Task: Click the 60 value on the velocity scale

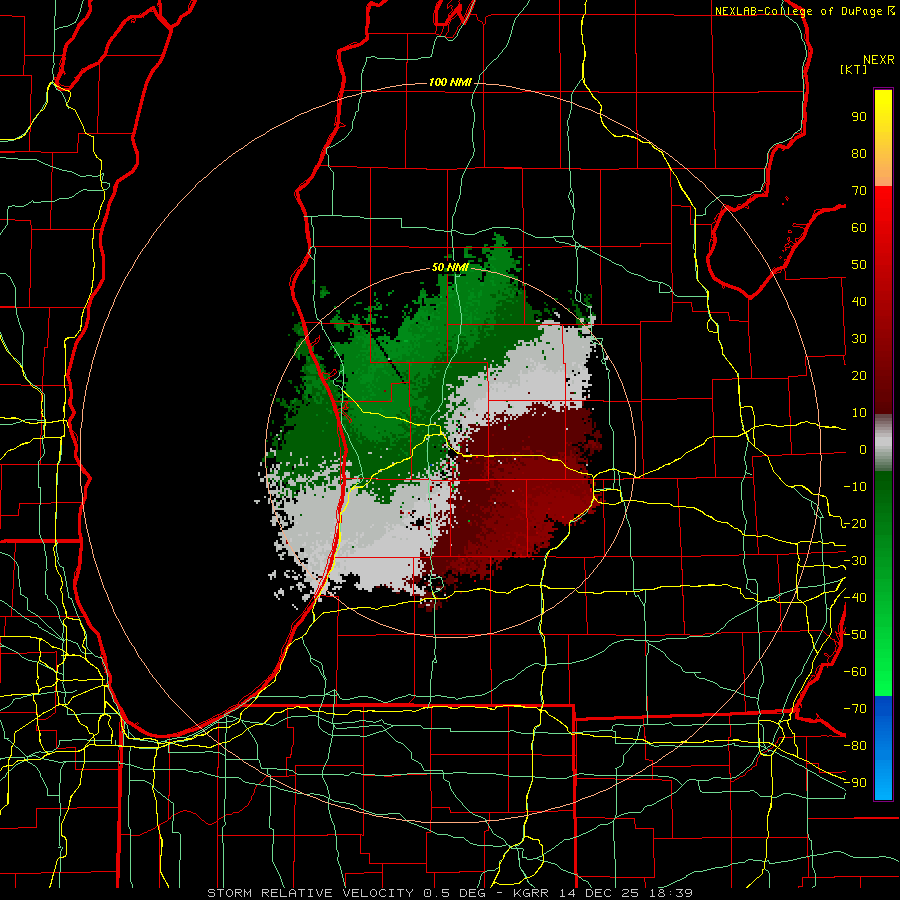Action: click(x=859, y=228)
